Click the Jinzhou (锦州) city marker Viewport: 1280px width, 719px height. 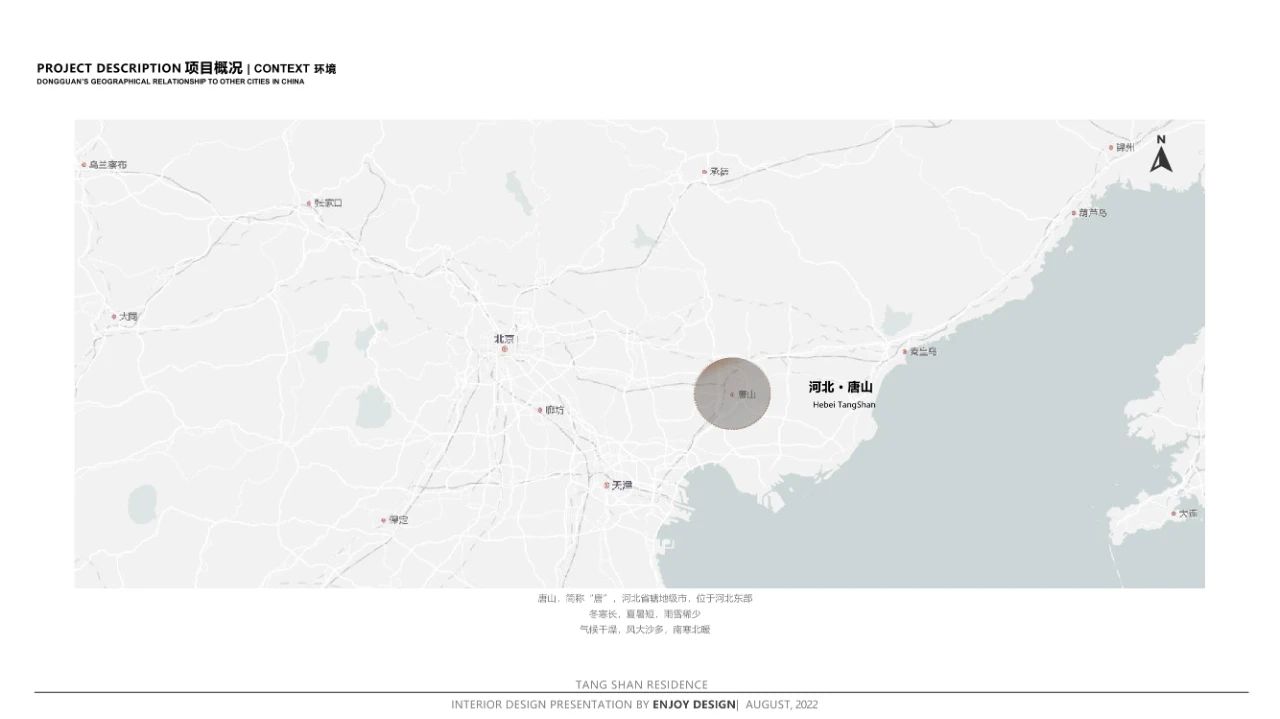point(1111,148)
